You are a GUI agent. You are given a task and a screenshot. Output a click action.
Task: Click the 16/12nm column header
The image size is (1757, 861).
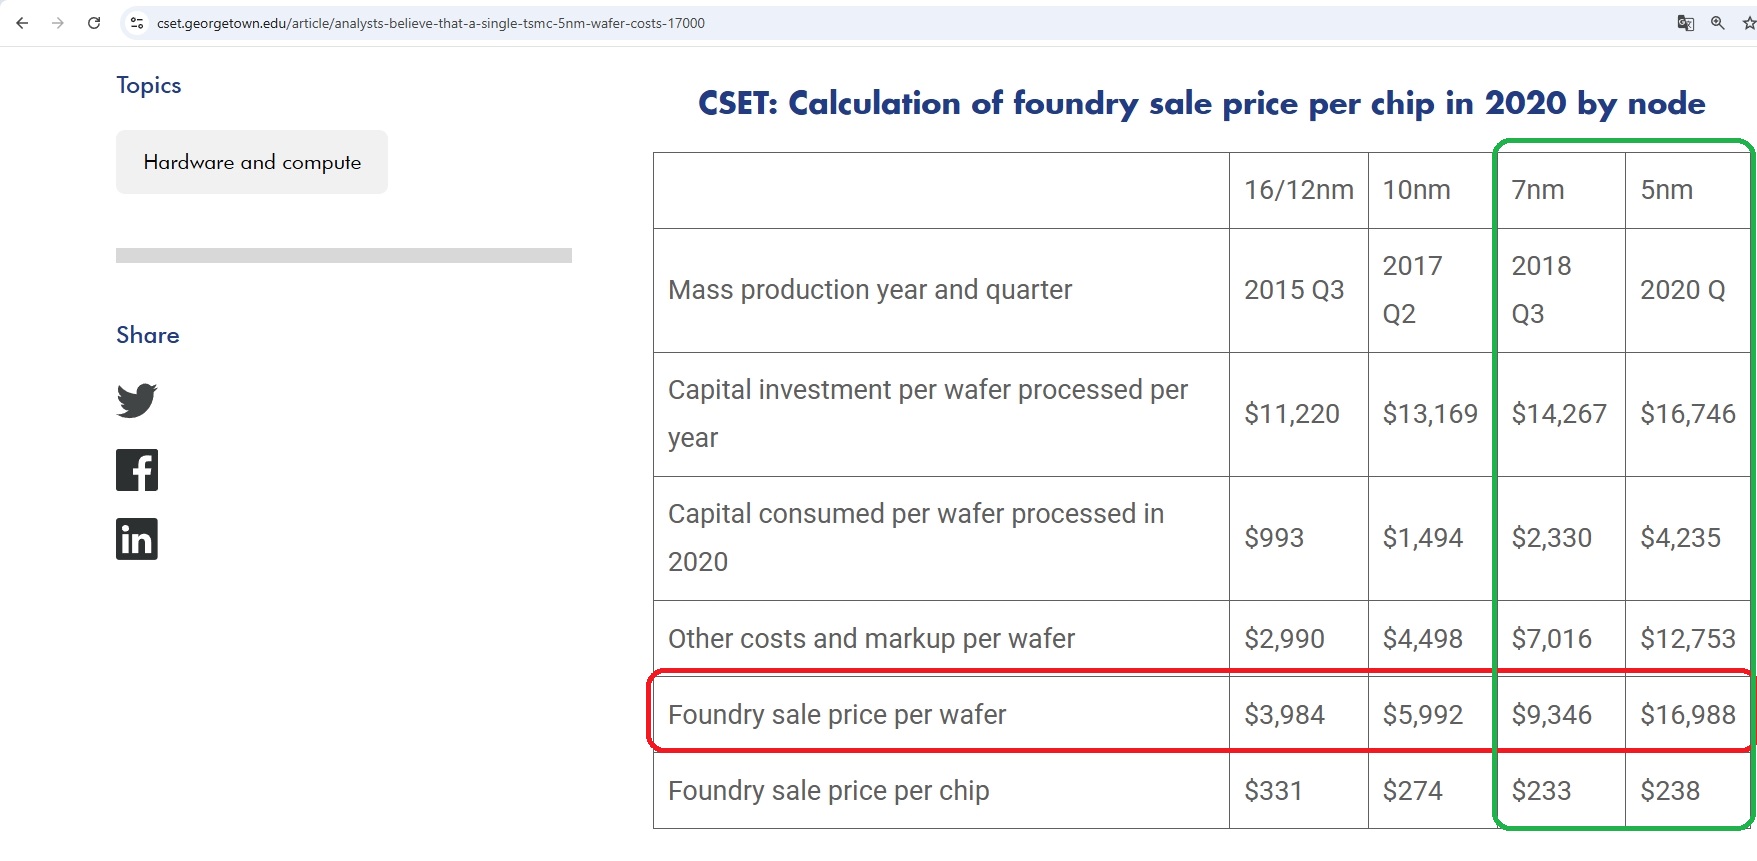[x=1298, y=190]
